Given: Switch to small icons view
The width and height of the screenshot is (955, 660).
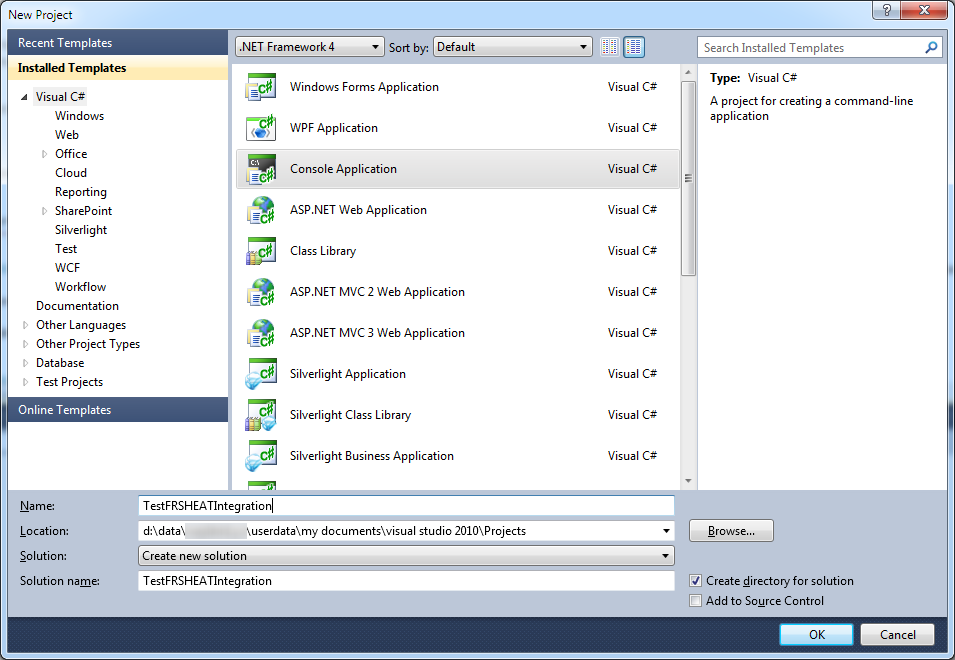Looking at the screenshot, I should pyautogui.click(x=610, y=47).
